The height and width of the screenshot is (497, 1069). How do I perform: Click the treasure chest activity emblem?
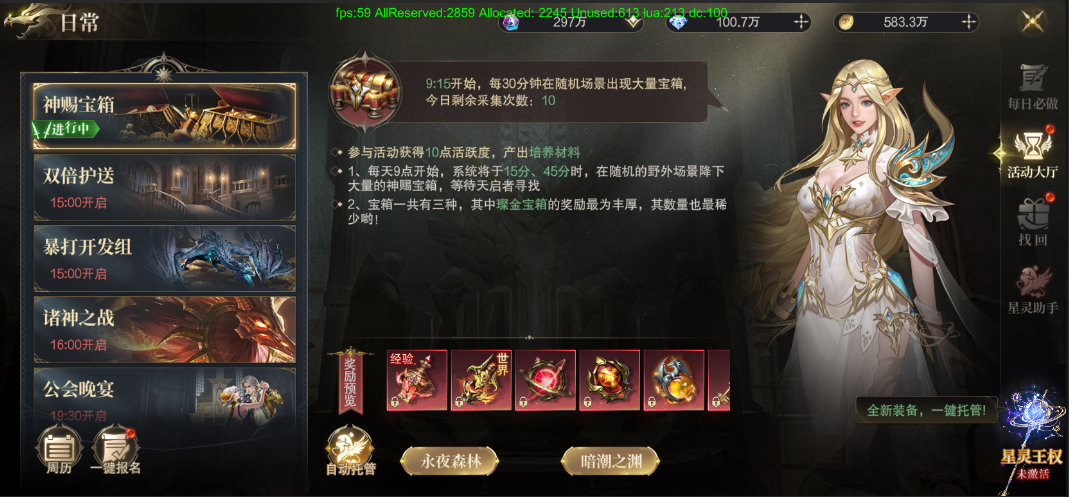(355, 93)
